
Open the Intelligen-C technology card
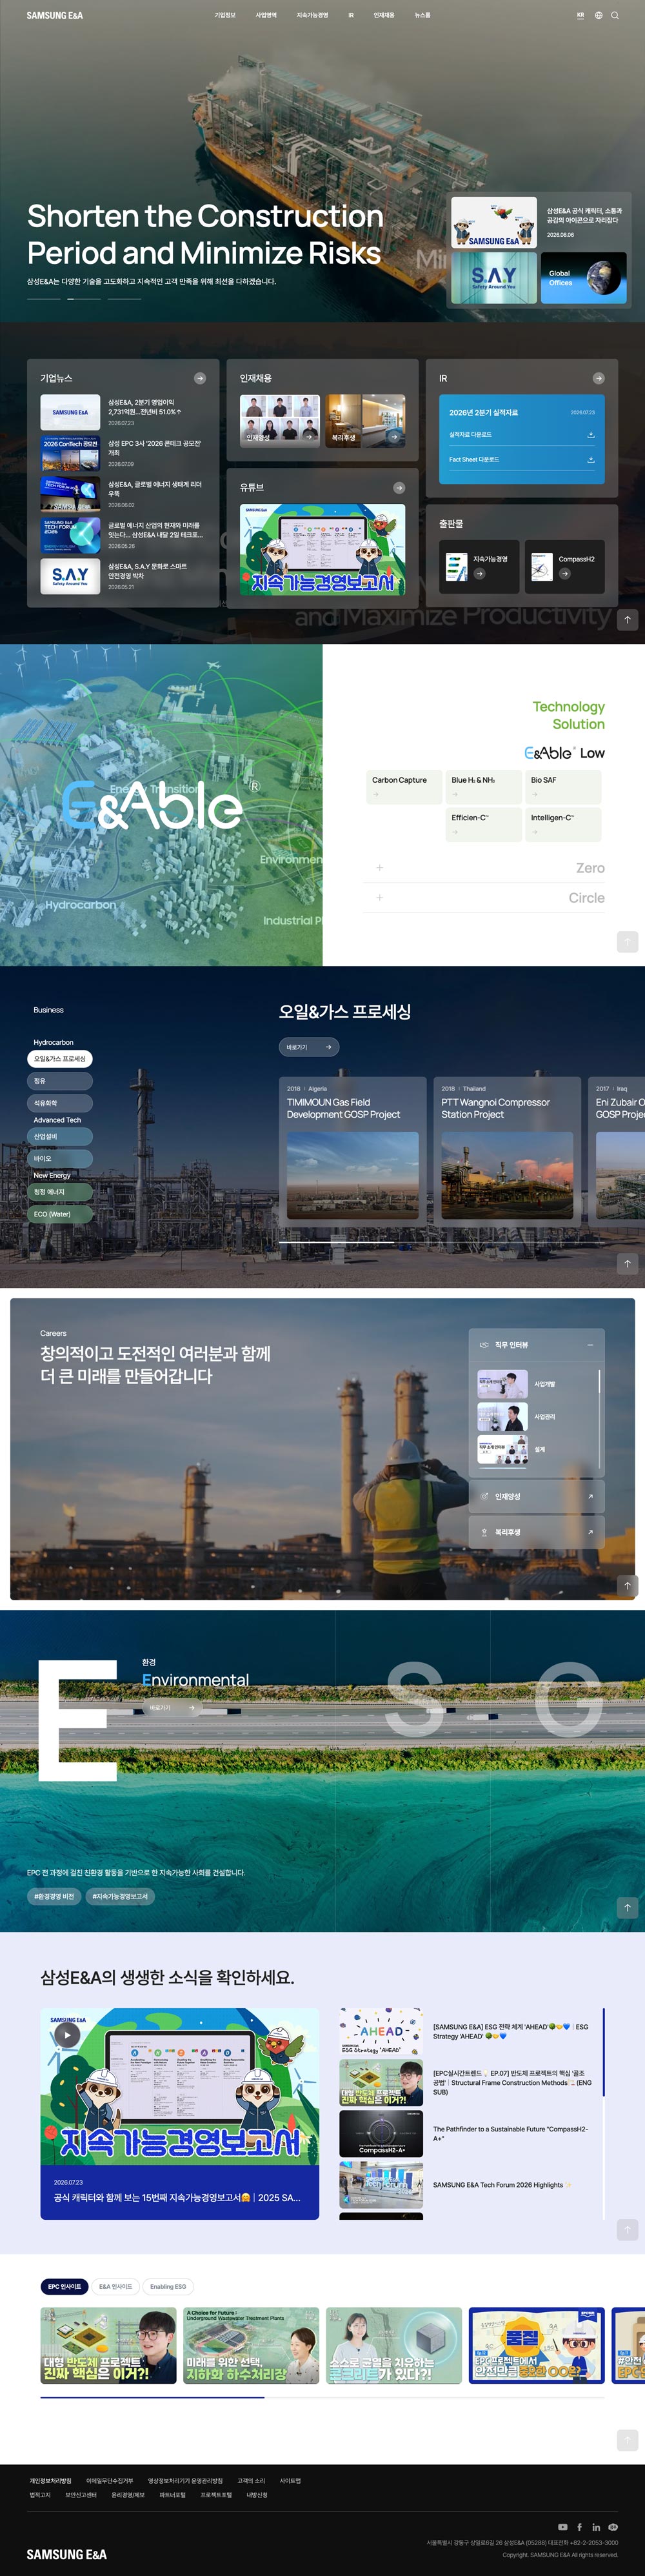click(x=563, y=825)
